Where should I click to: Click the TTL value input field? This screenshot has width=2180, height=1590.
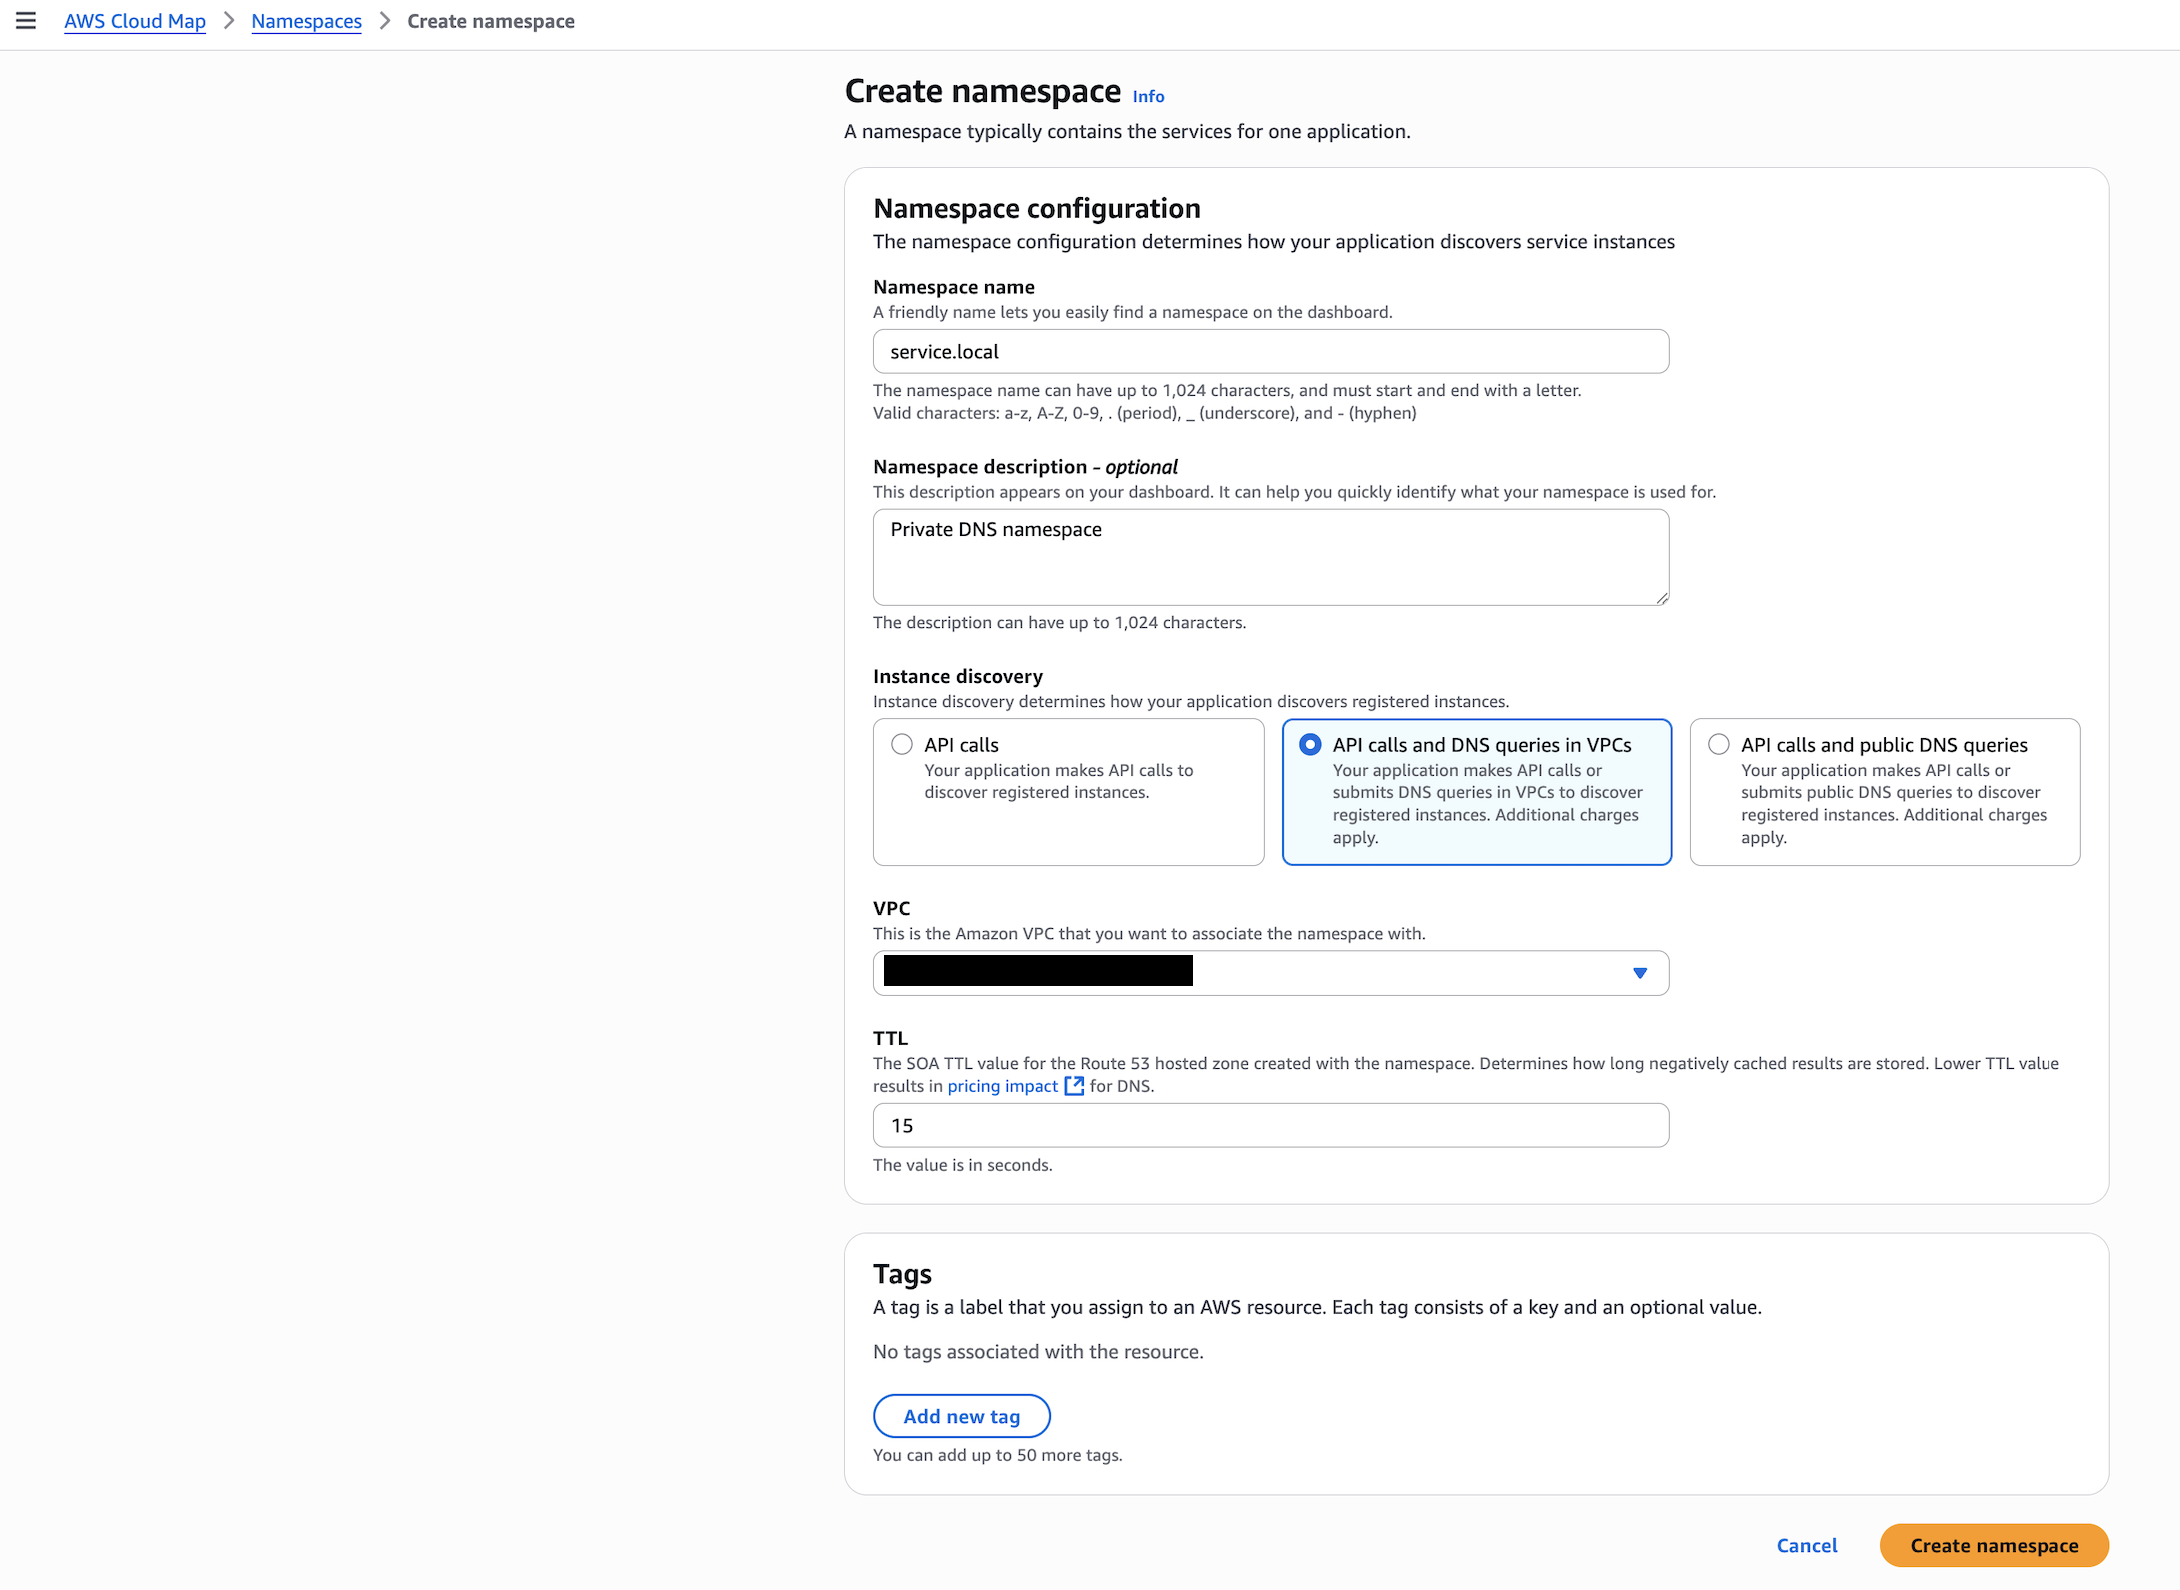click(x=1270, y=1126)
